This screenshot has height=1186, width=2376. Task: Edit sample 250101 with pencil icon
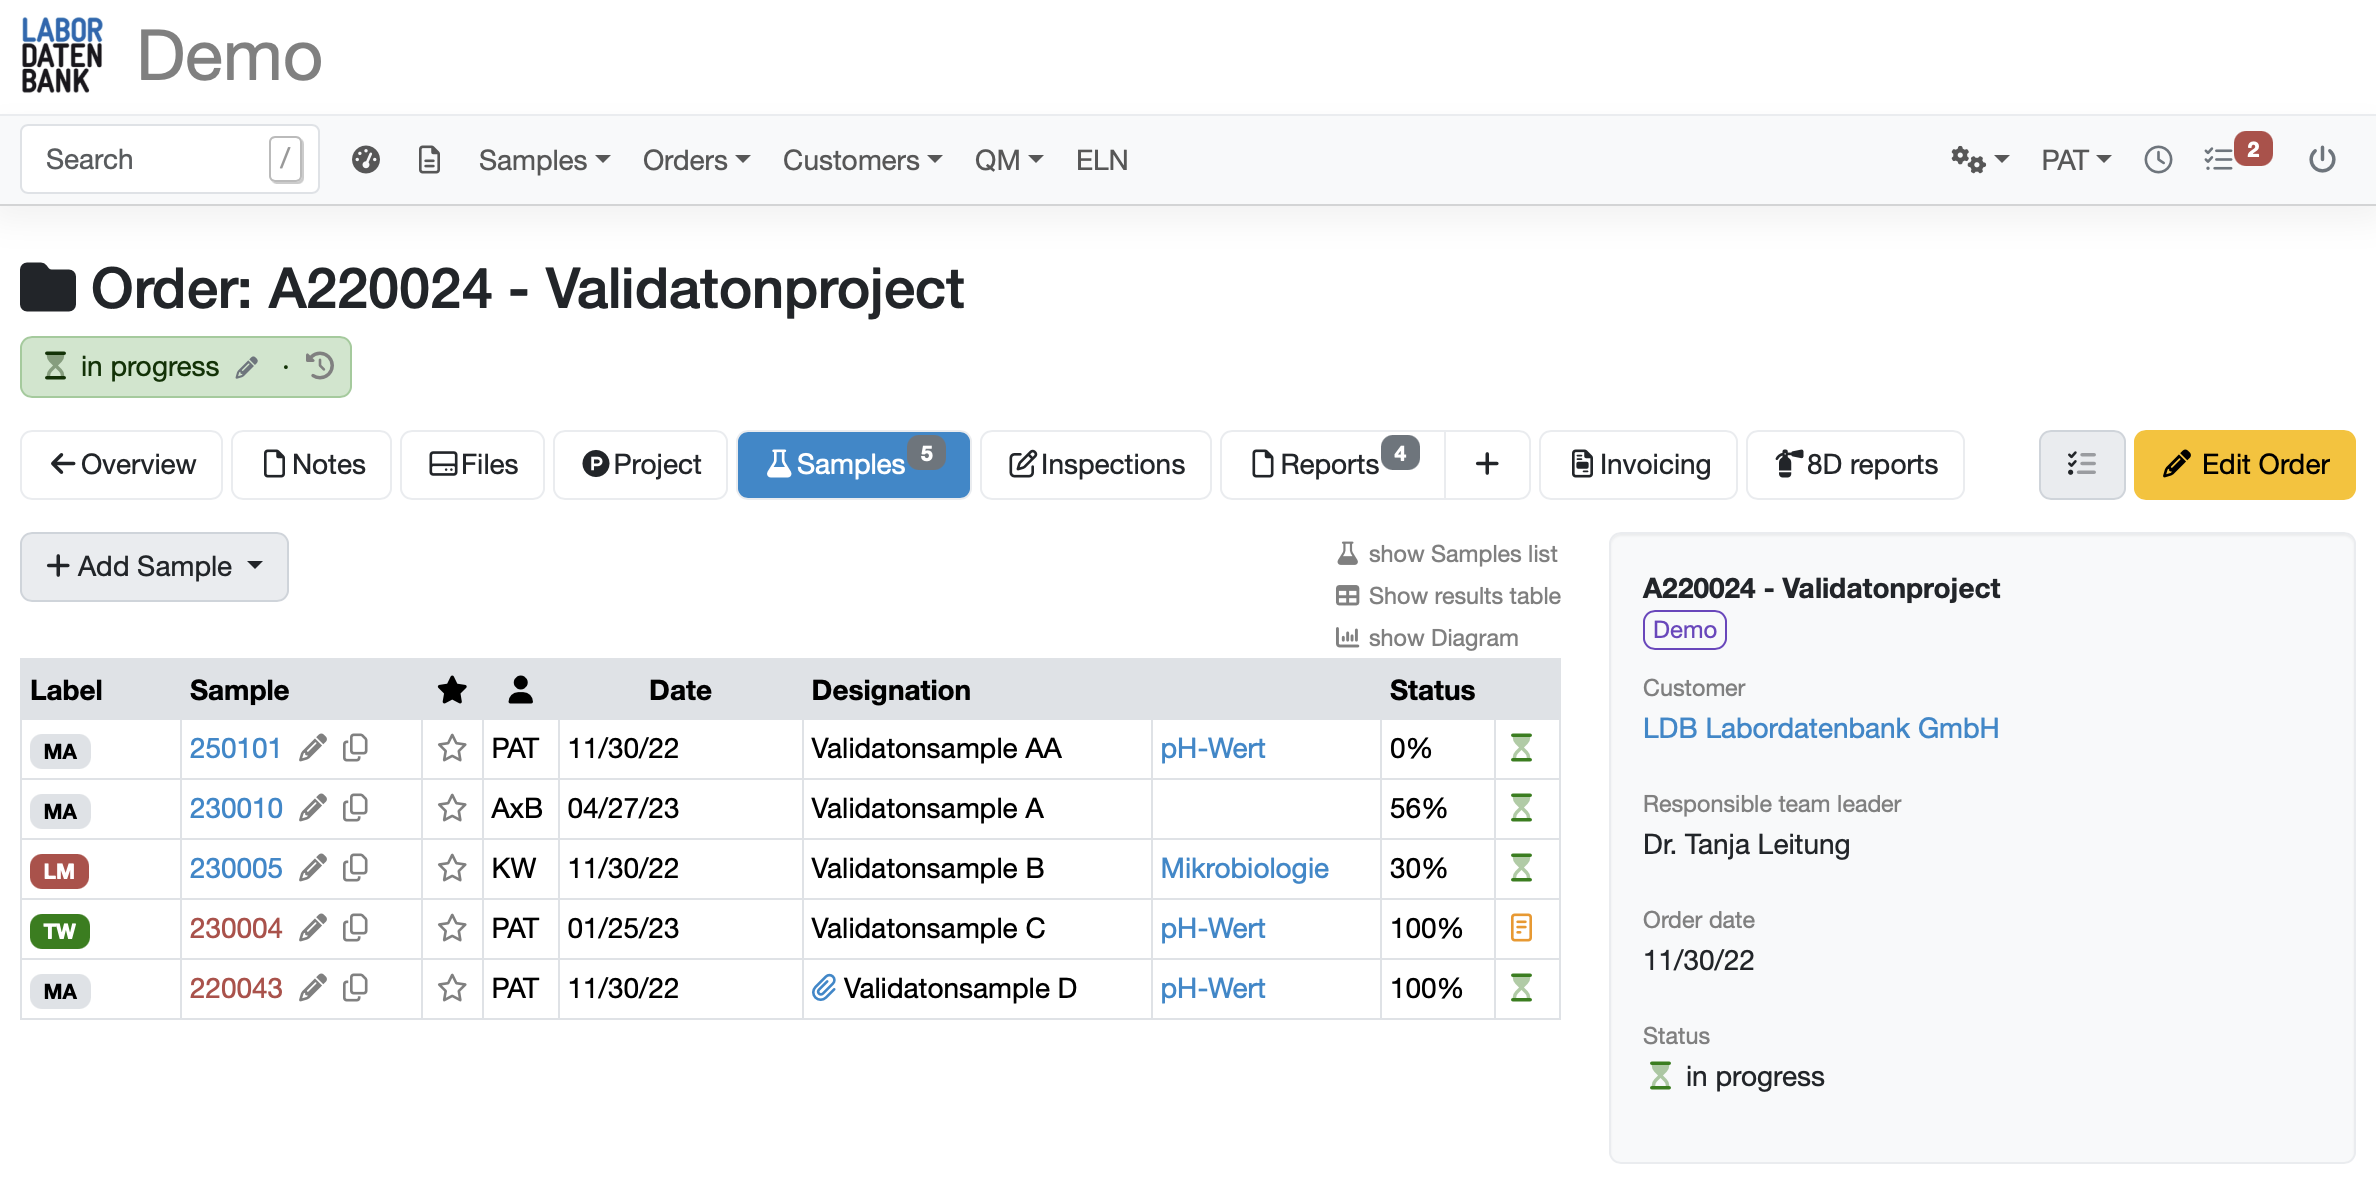pos(313,748)
